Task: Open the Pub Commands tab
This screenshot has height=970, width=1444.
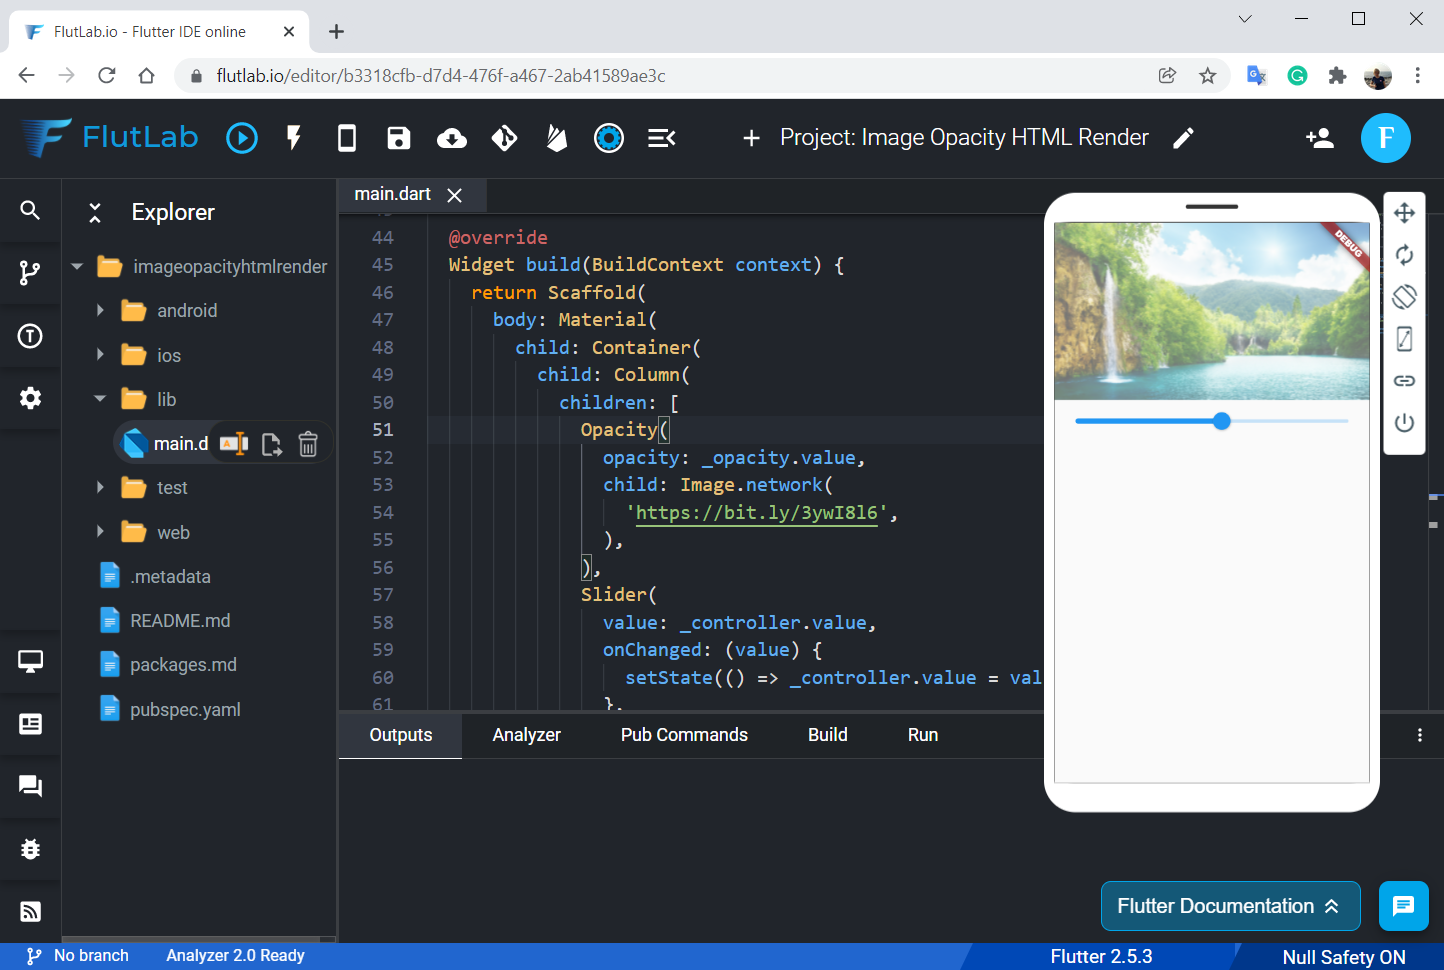Action: (684, 735)
